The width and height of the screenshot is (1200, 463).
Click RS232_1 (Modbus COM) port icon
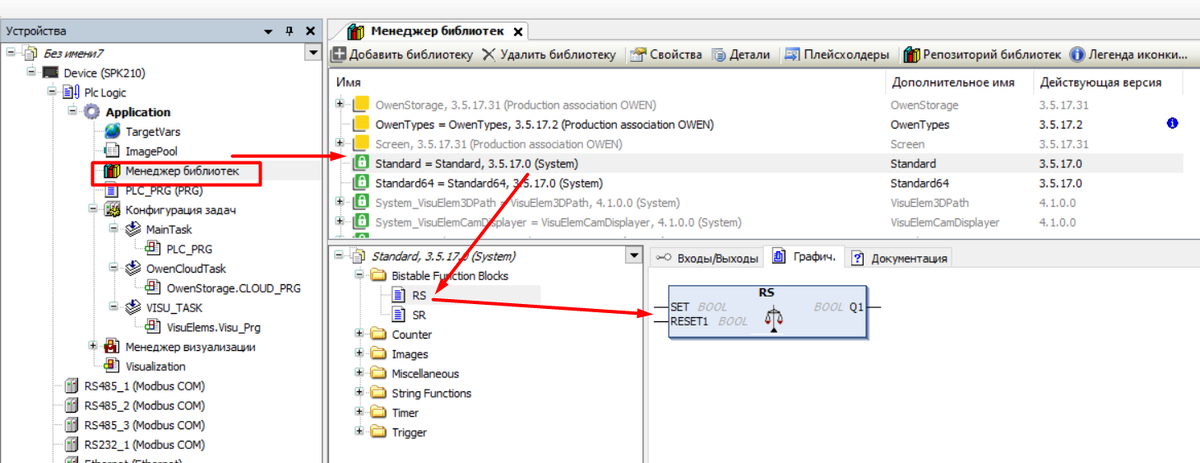pyautogui.click(x=71, y=444)
